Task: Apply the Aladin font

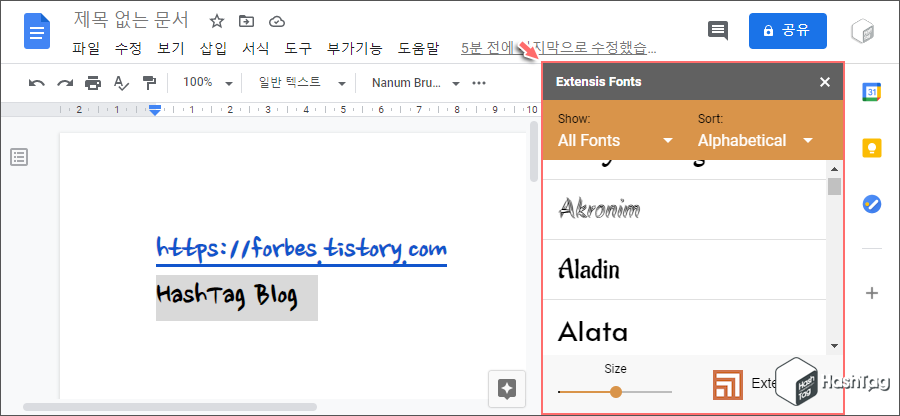Action: [x=684, y=270]
